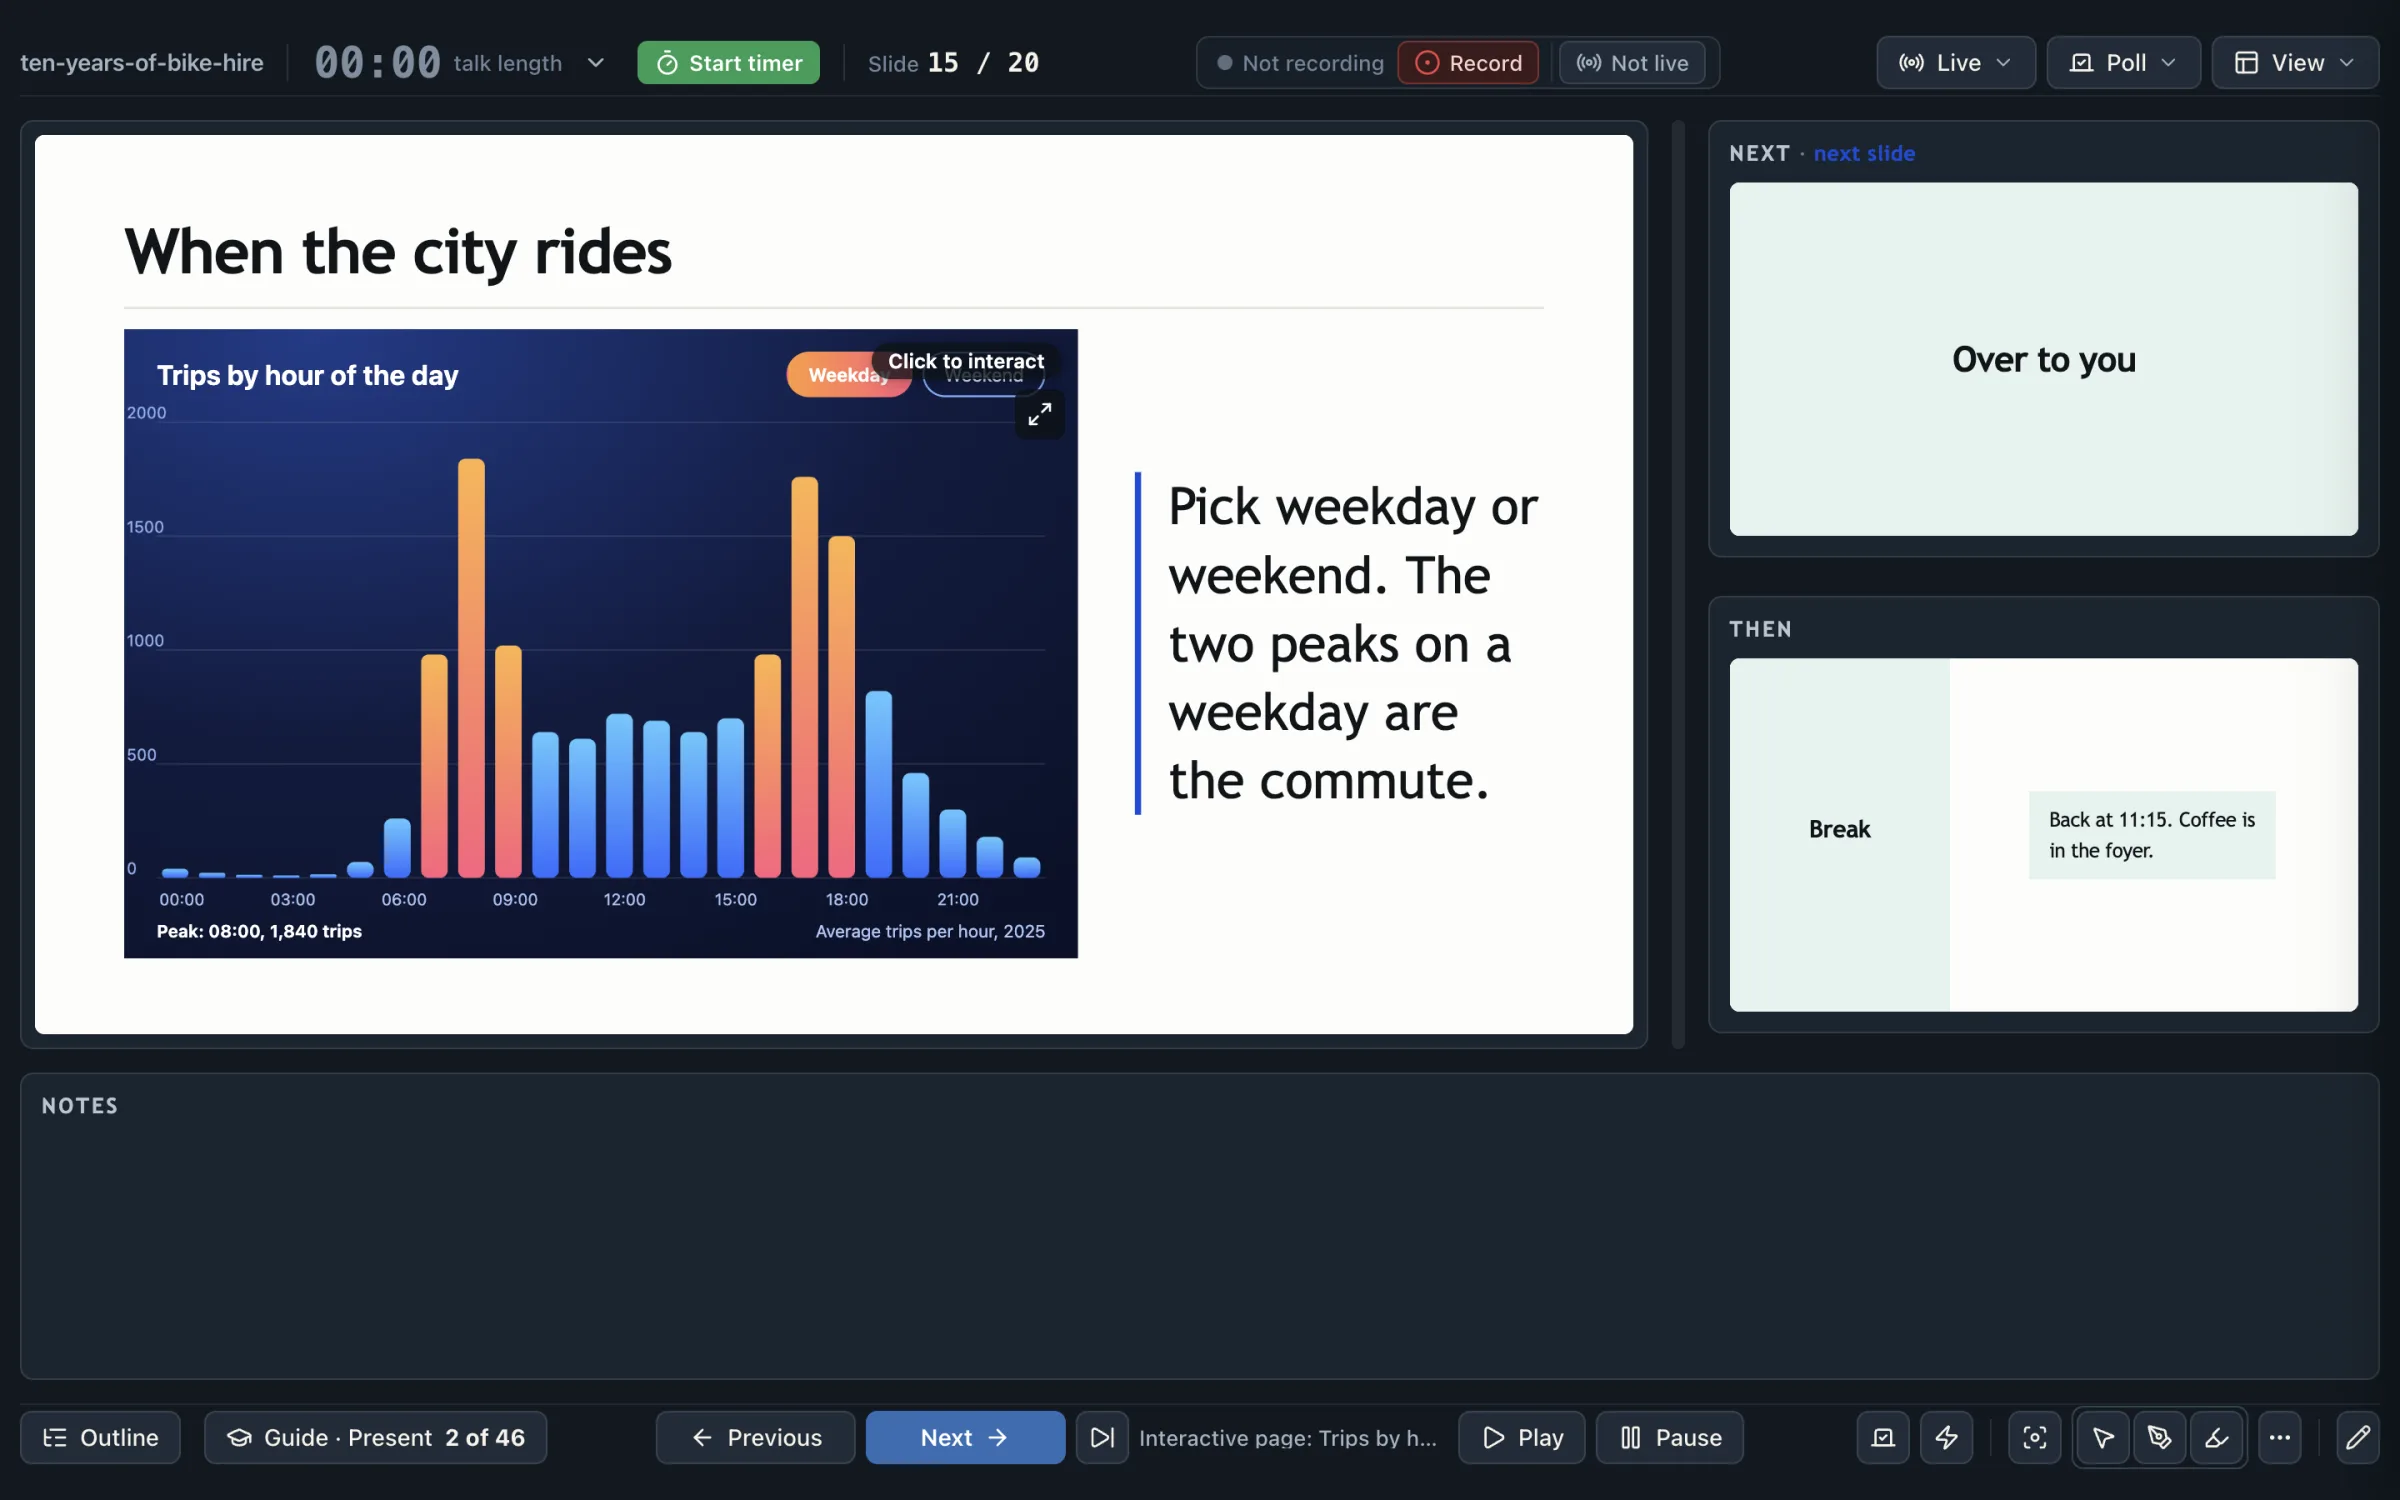The height and width of the screenshot is (1500, 2400).
Task: Click the panel divider handle beside the slide
Action: 1678,585
